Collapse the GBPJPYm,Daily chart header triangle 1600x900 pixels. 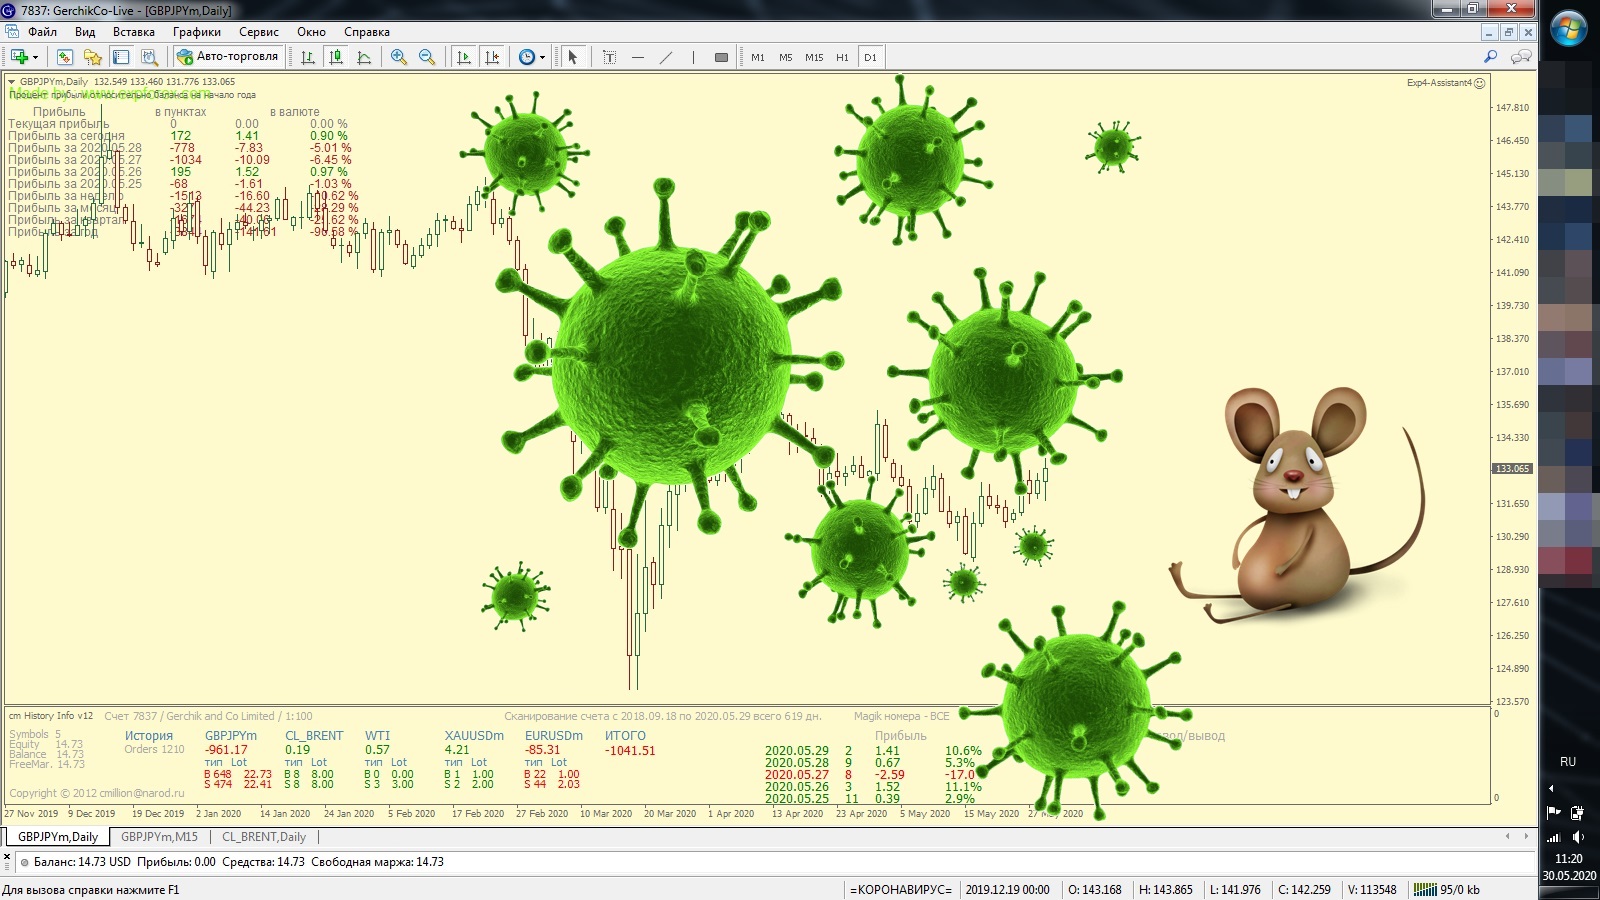click(12, 82)
